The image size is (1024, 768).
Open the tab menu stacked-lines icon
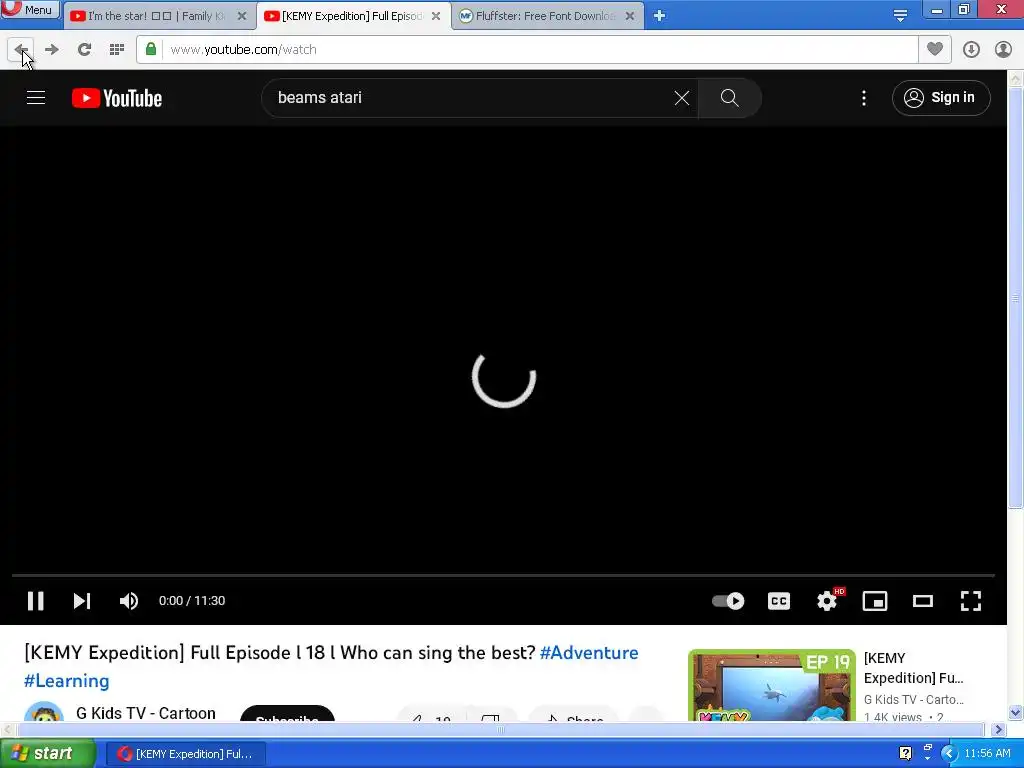point(900,15)
